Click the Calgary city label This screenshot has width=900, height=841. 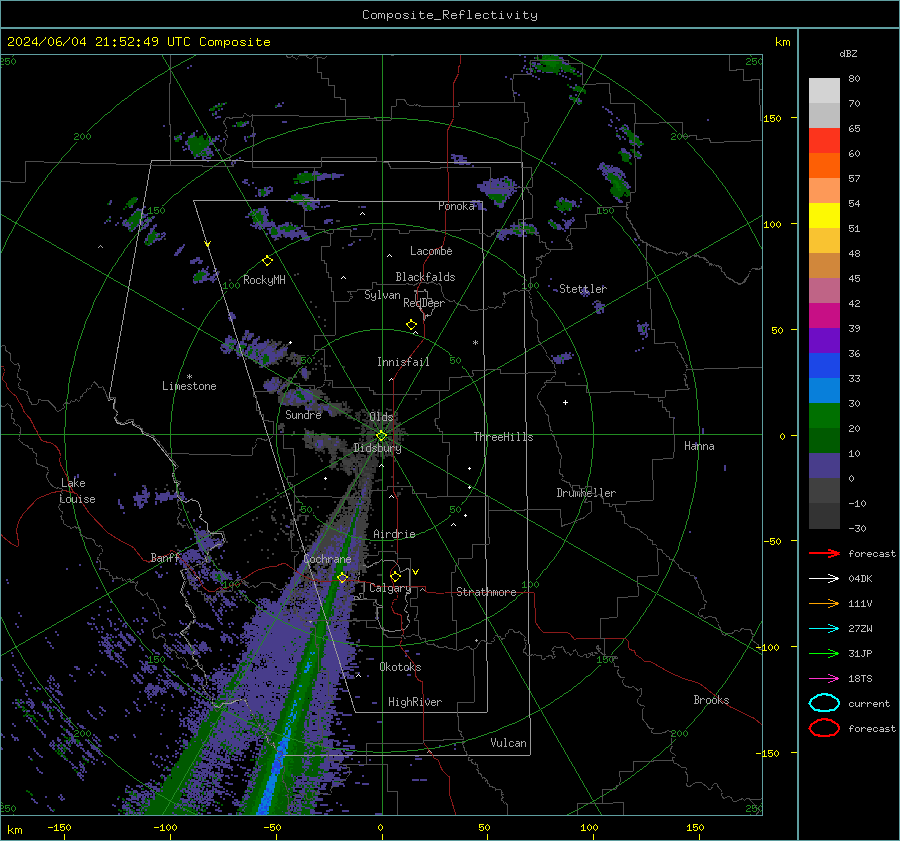(390, 588)
